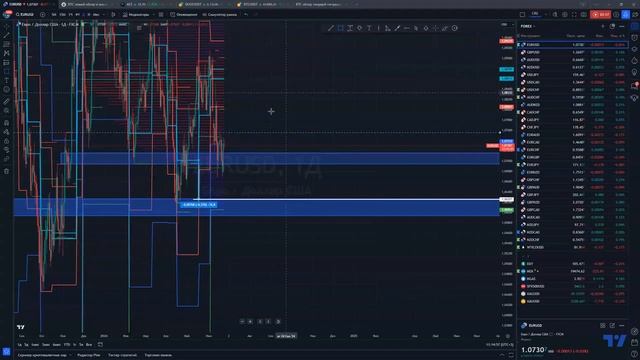This screenshot has width=640, height=360.
Task: Take a chart snapshot
Action: (x=584, y=15)
